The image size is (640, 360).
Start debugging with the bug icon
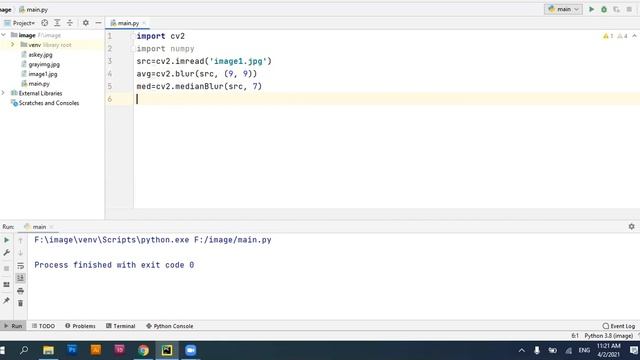(604, 9)
